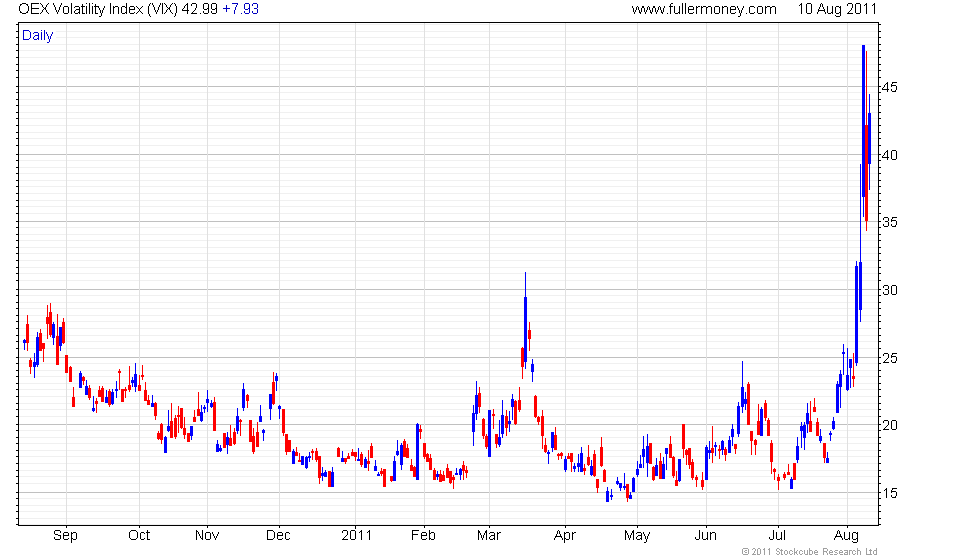Click the '+7.93' change value

240,9
